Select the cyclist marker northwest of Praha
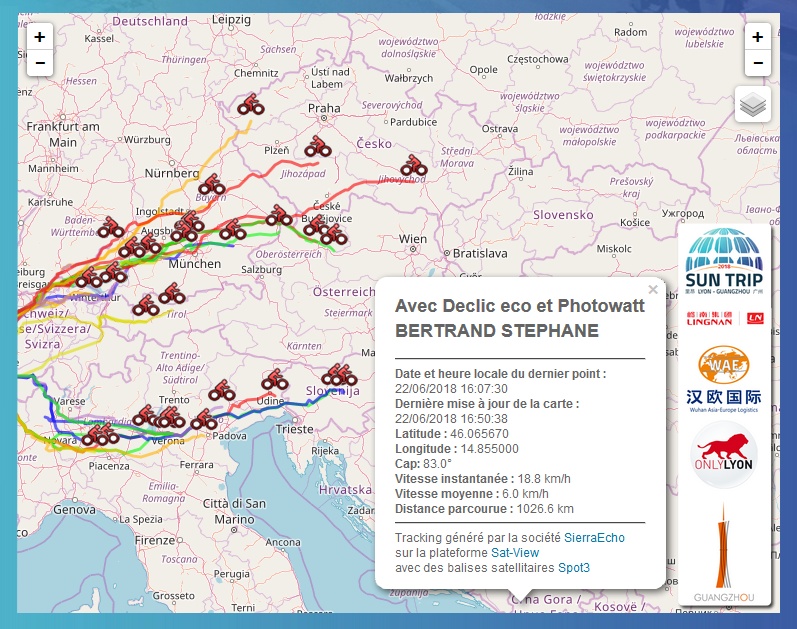The height and width of the screenshot is (629, 797). tap(251, 104)
